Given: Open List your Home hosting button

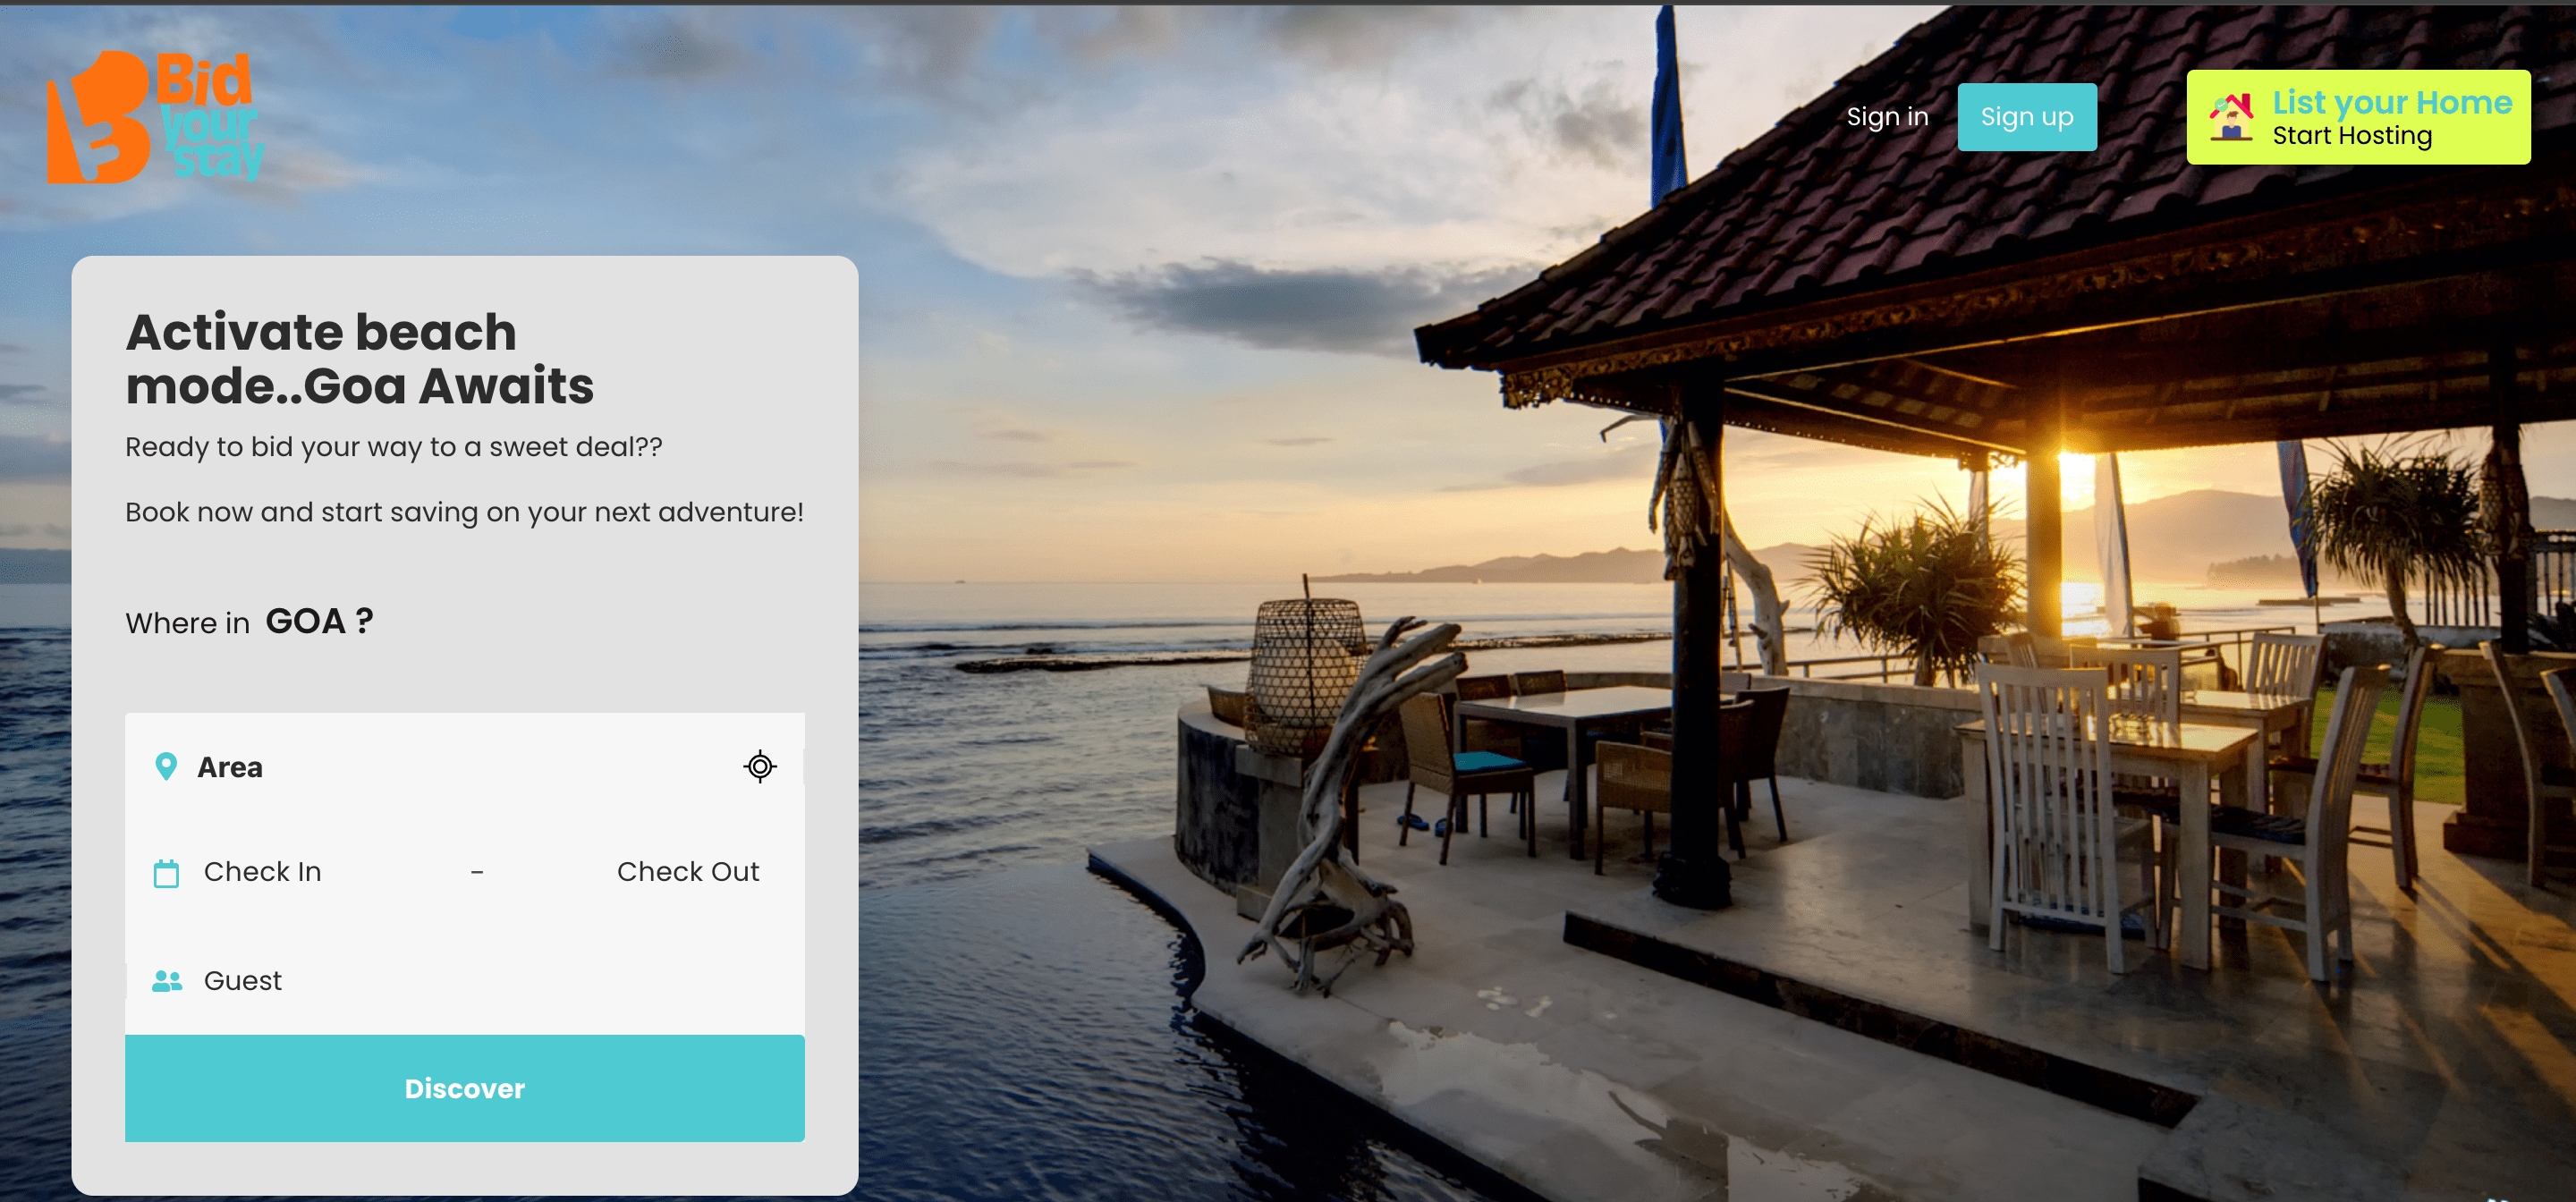Looking at the screenshot, I should click(x=2358, y=117).
